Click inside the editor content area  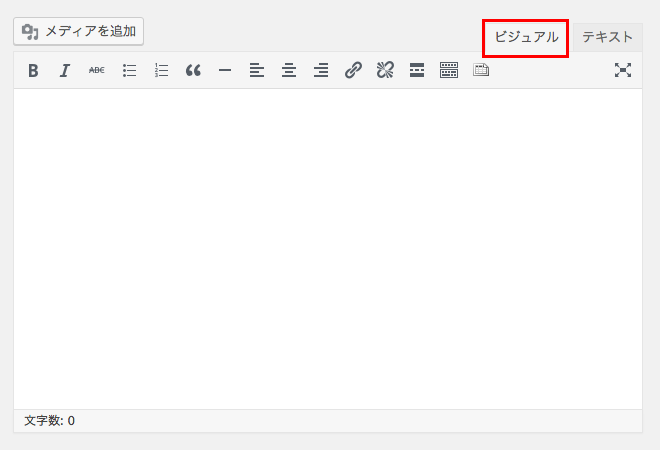tap(328, 248)
